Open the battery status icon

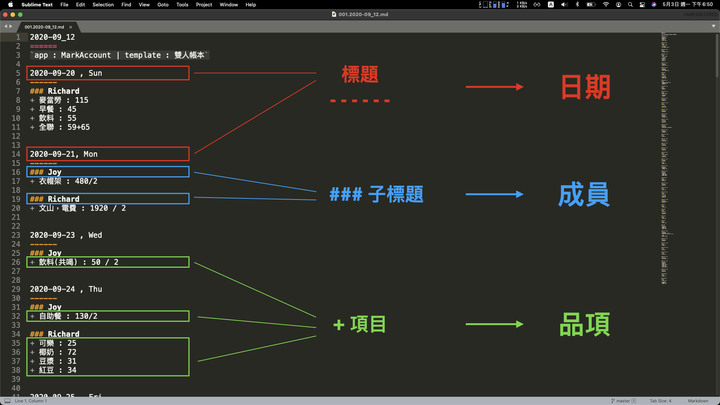pyautogui.click(x=591, y=5)
